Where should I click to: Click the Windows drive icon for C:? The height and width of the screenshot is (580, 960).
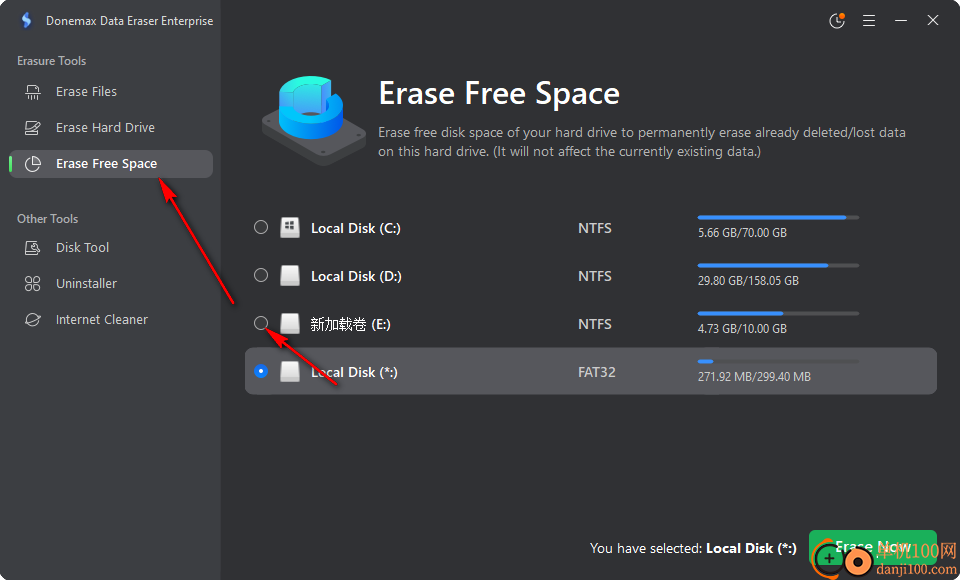click(290, 227)
